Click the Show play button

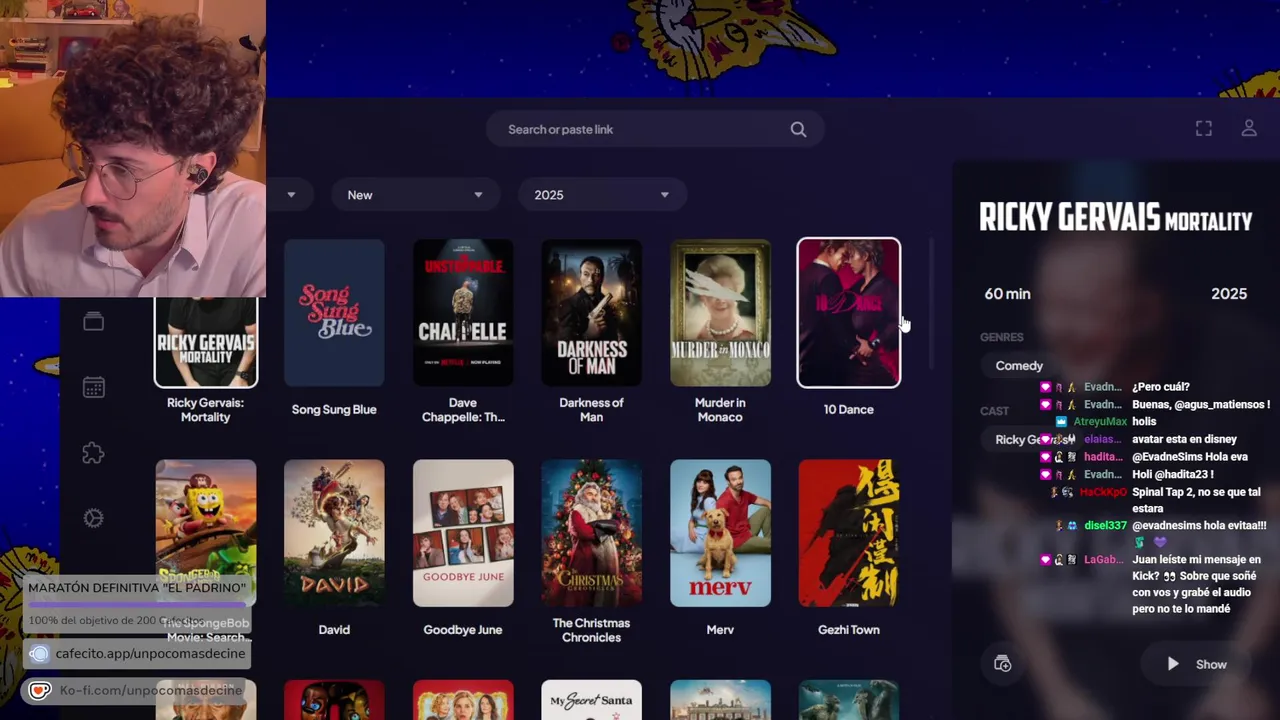(1197, 664)
